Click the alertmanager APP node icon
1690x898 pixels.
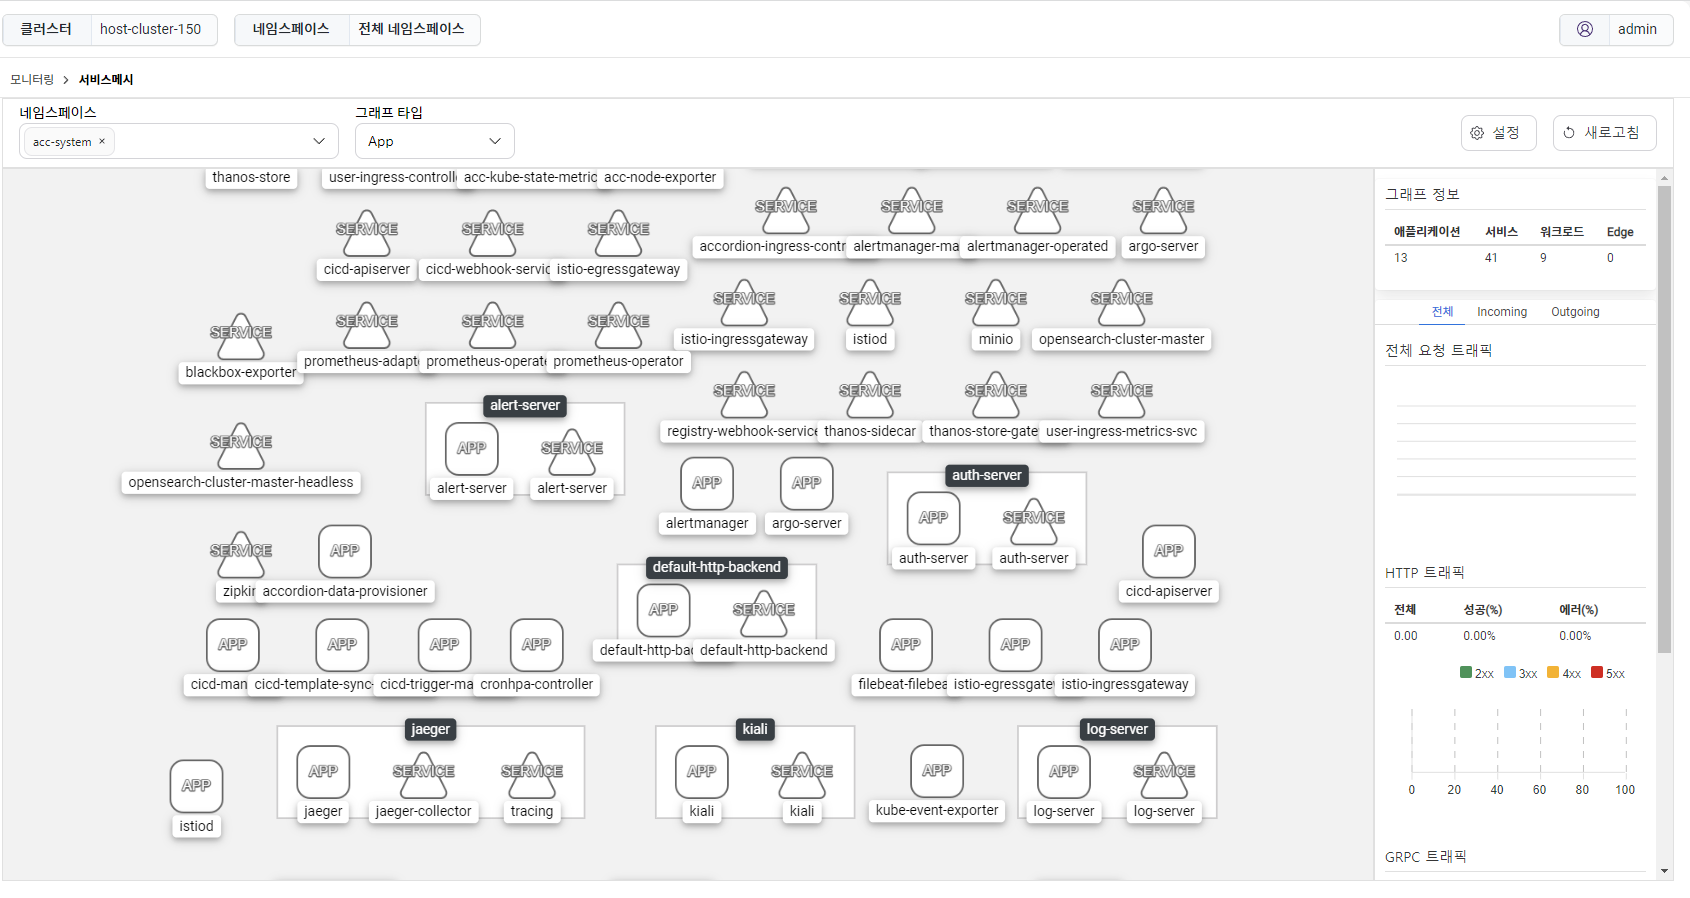coord(707,483)
